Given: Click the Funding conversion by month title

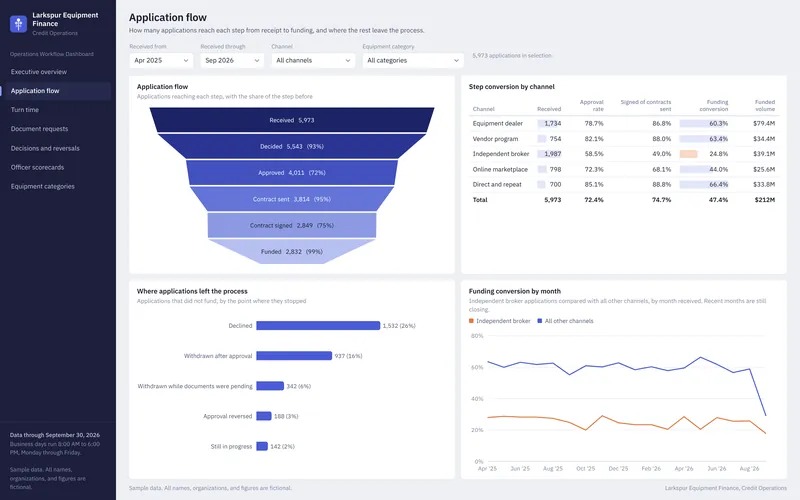Looking at the screenshot, I should point(515,291).
